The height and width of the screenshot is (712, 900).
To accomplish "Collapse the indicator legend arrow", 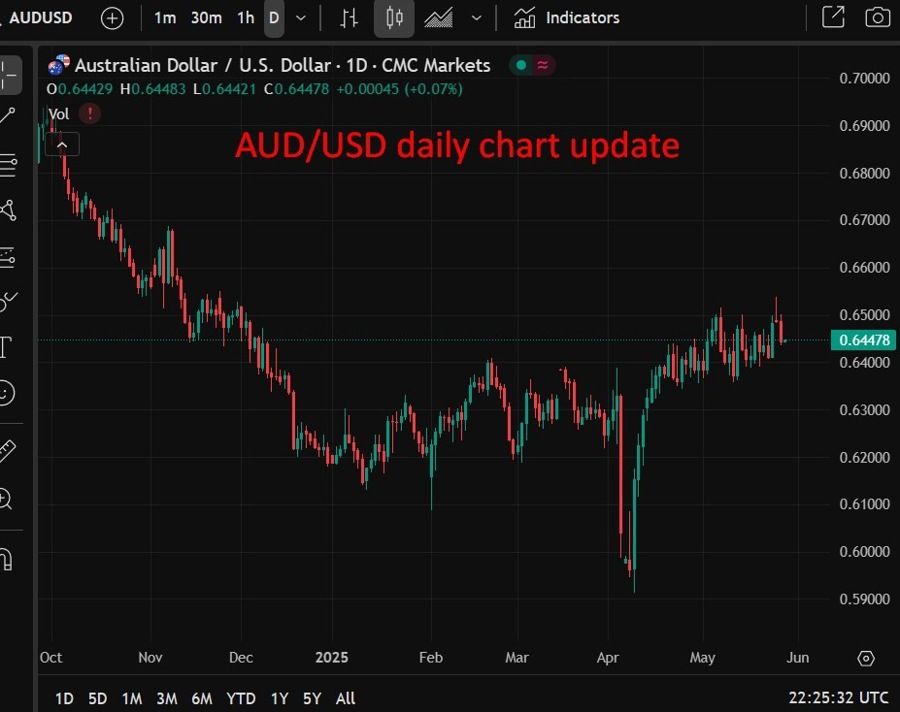I will click(62, 145).
